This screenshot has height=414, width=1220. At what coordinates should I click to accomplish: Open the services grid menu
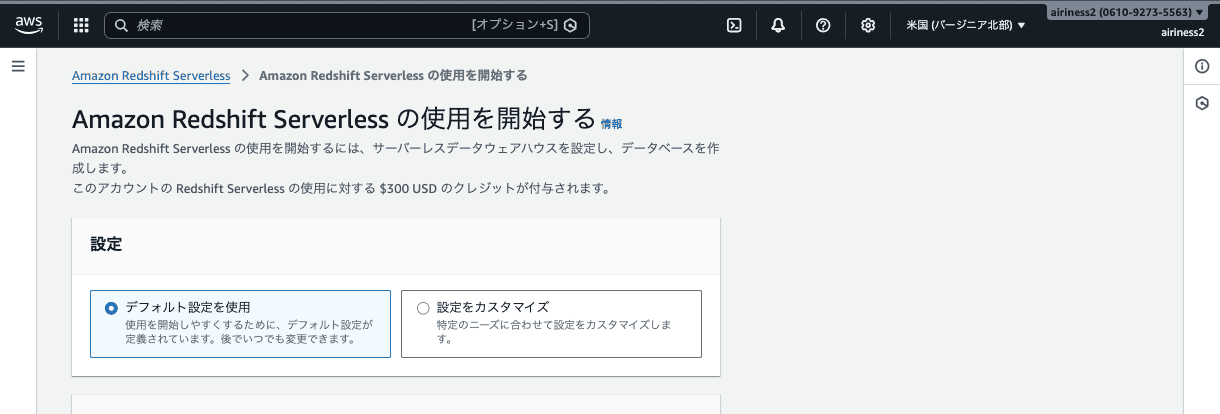point(81,25)
